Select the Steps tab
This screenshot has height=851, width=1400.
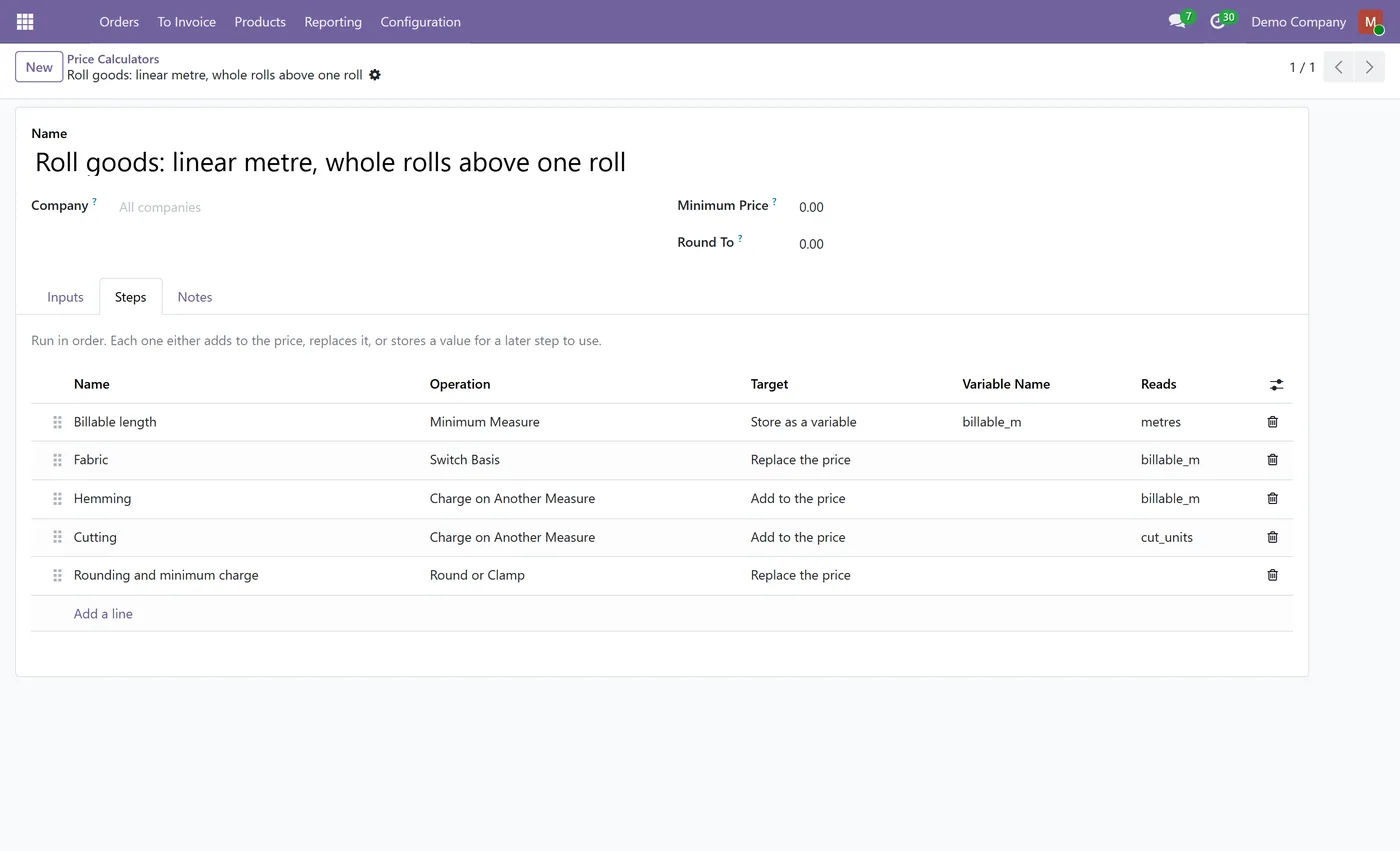pos(130,297)
